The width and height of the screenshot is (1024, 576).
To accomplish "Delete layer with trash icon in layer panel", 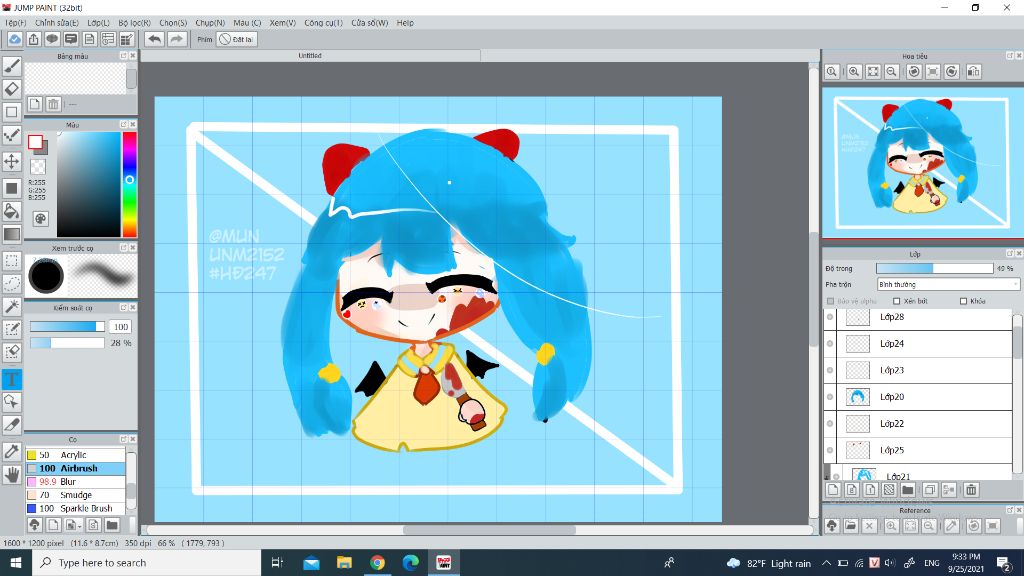I will point(971,490).
